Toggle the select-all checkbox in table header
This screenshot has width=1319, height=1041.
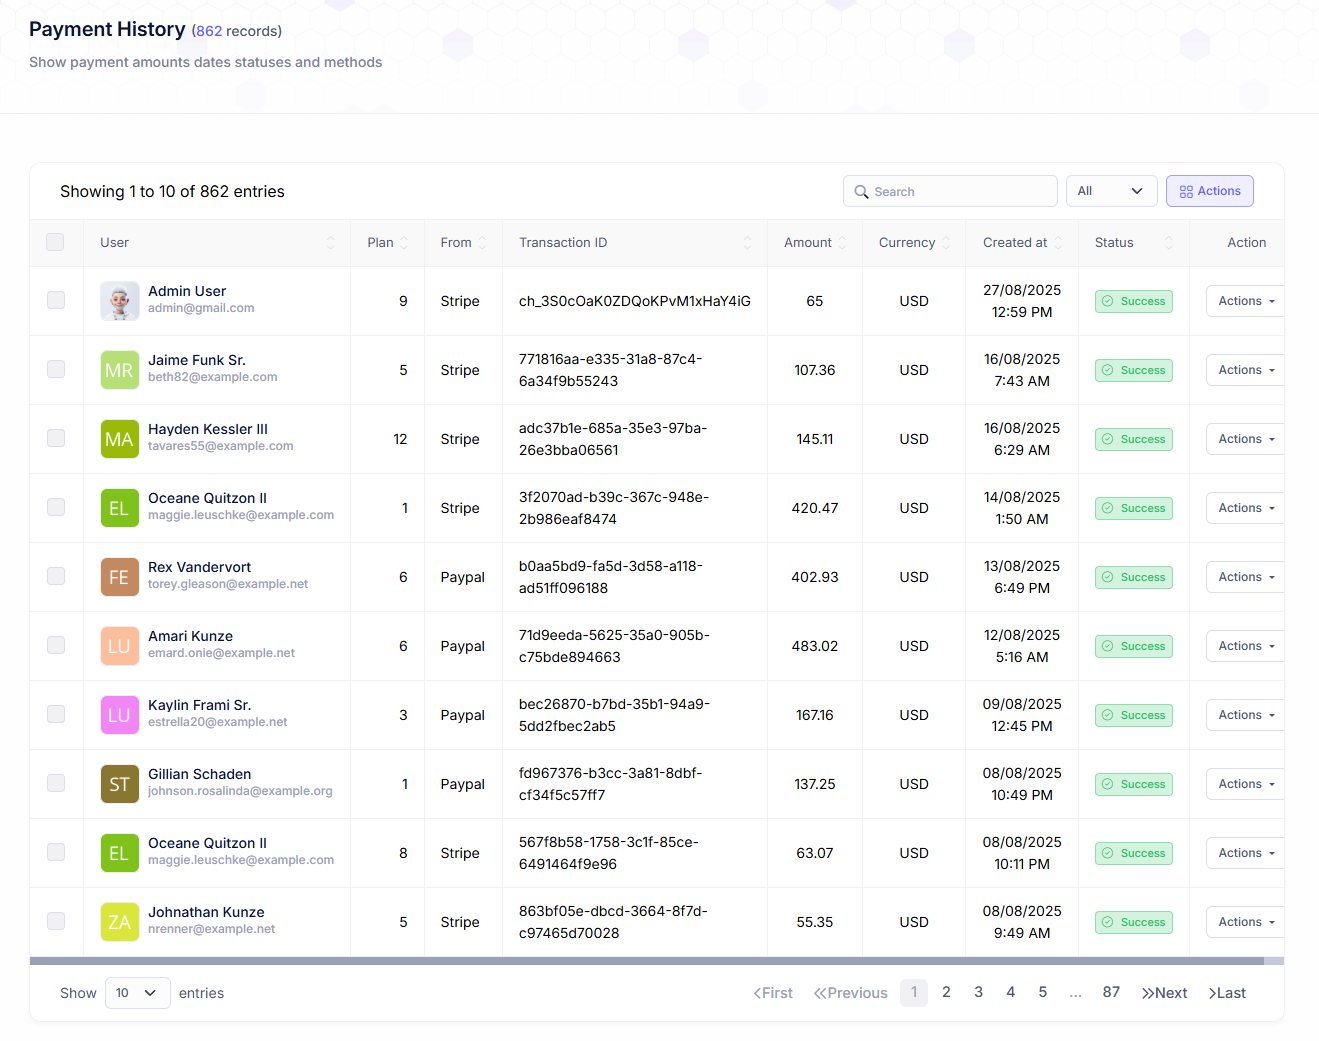click(x=55, y=242)
